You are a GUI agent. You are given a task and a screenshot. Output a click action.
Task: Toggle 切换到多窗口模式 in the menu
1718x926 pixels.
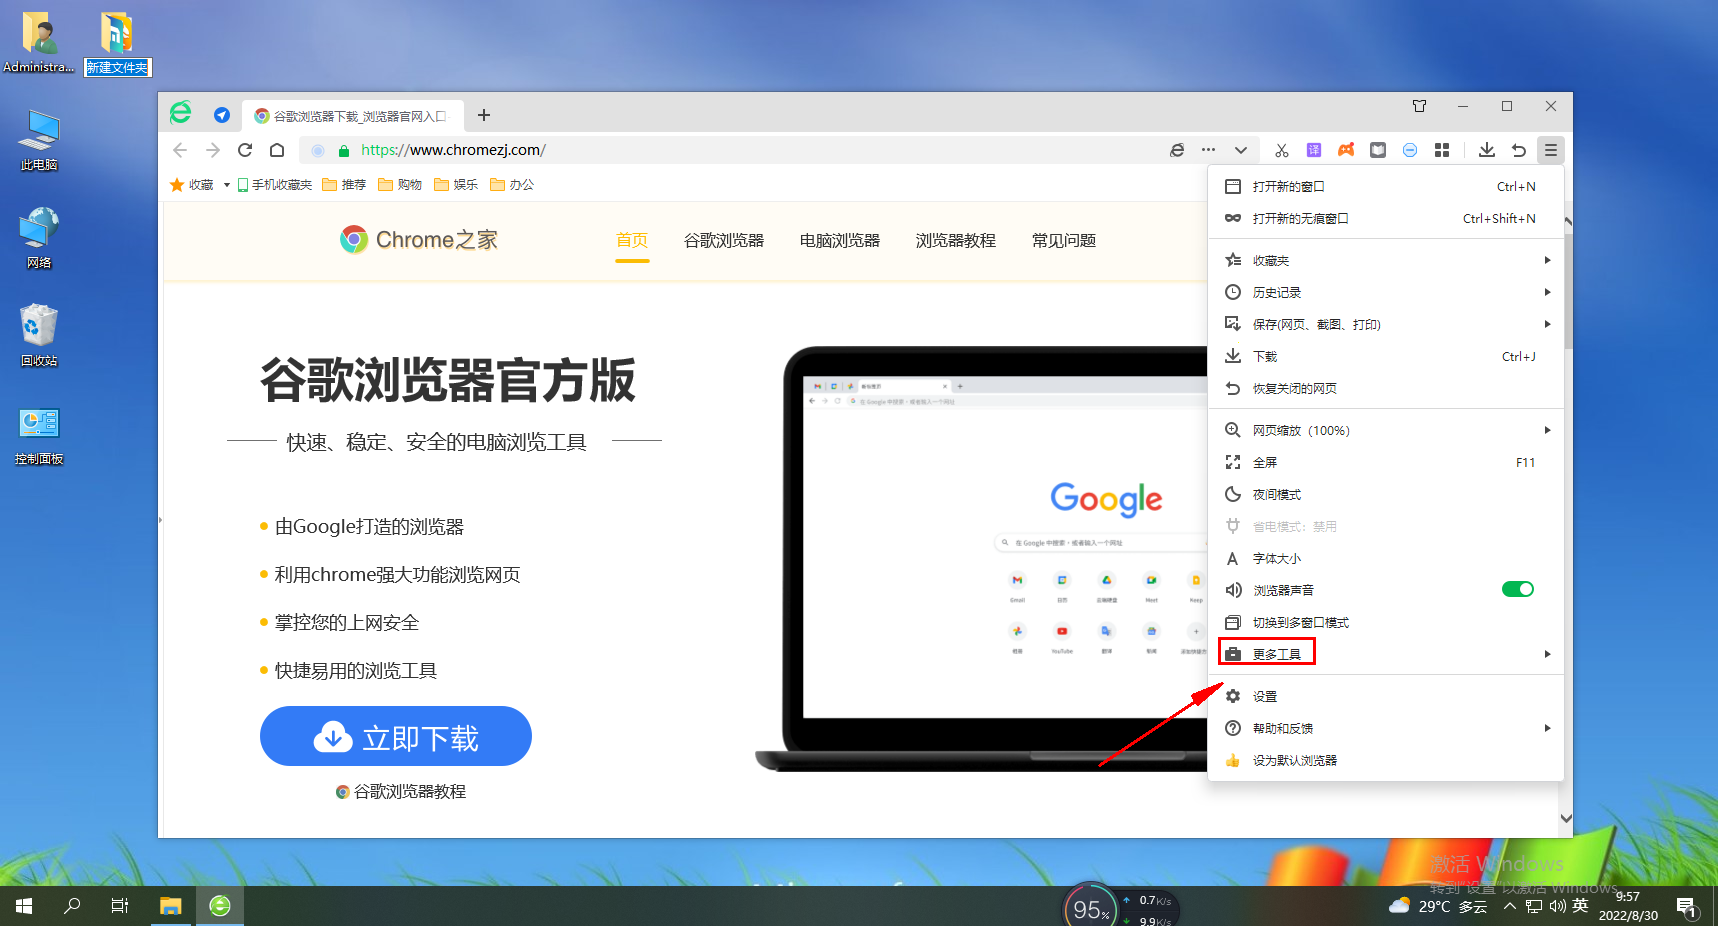pyautogui.click(x=1300, y=621)
